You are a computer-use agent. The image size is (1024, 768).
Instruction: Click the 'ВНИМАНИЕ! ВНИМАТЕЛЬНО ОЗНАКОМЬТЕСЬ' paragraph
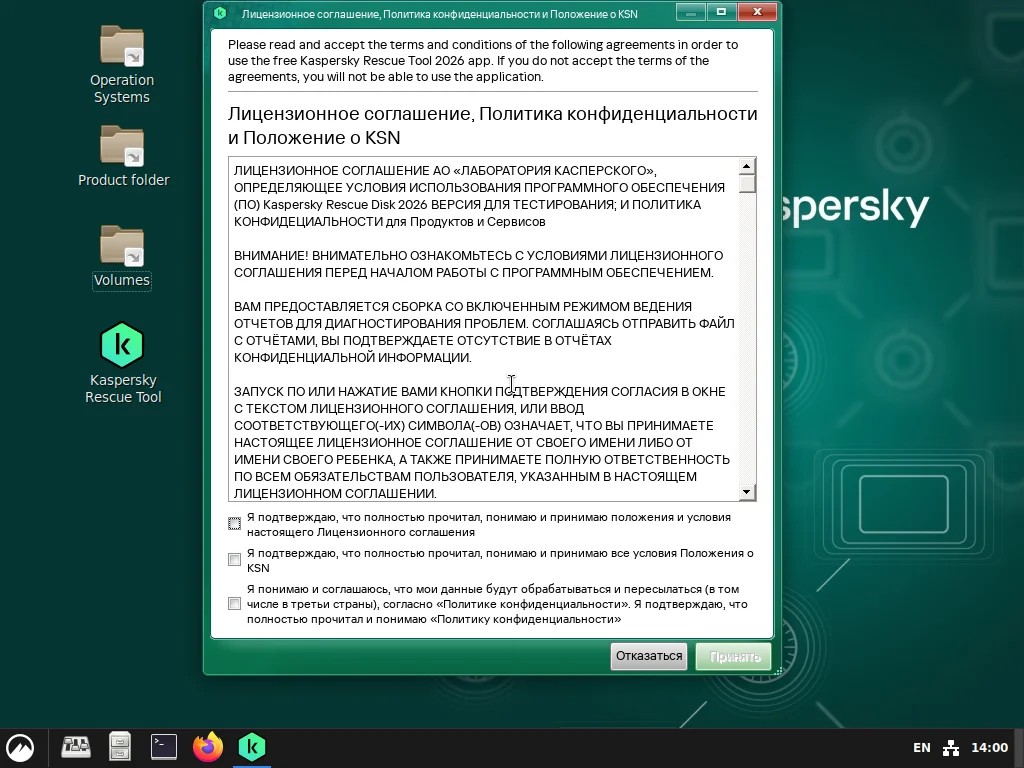479,264
